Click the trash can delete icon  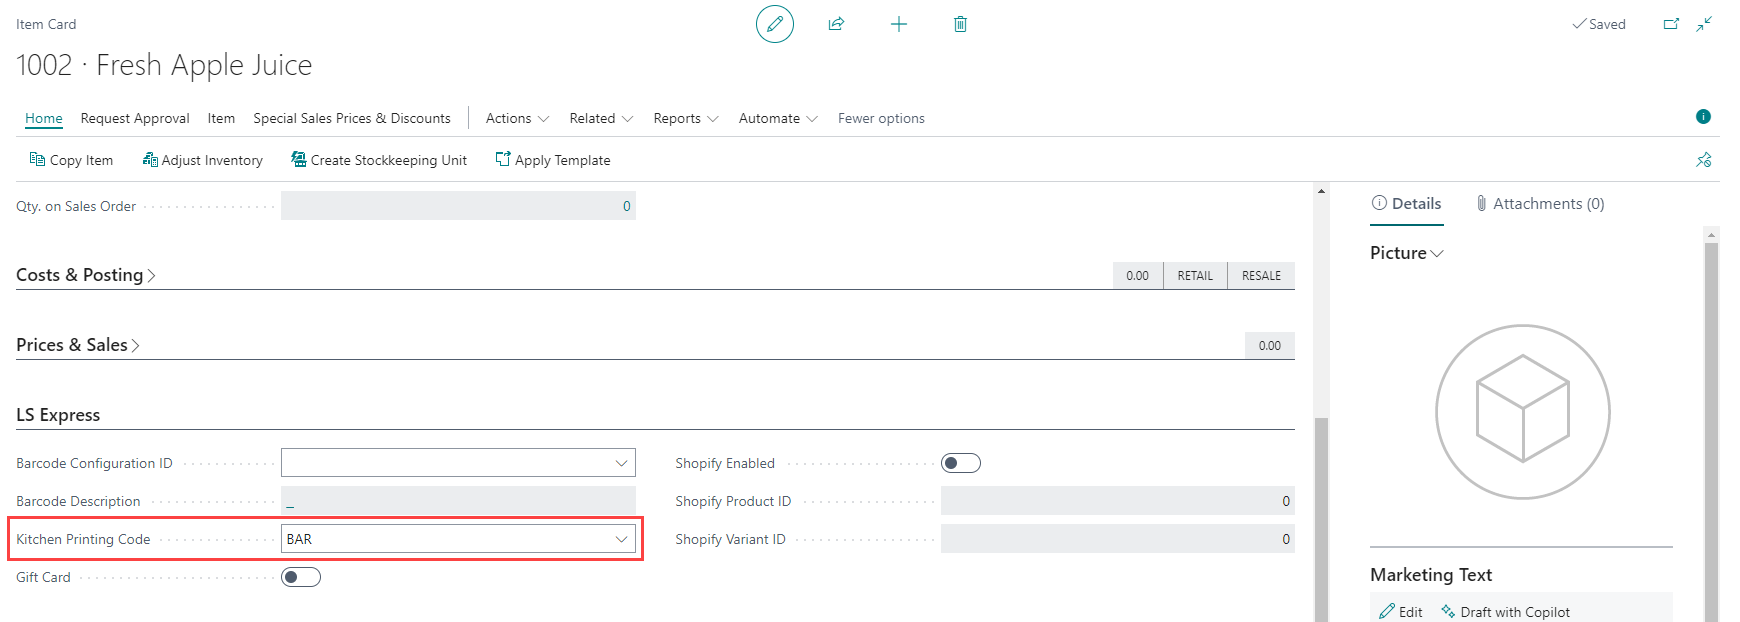pos(960,24)
